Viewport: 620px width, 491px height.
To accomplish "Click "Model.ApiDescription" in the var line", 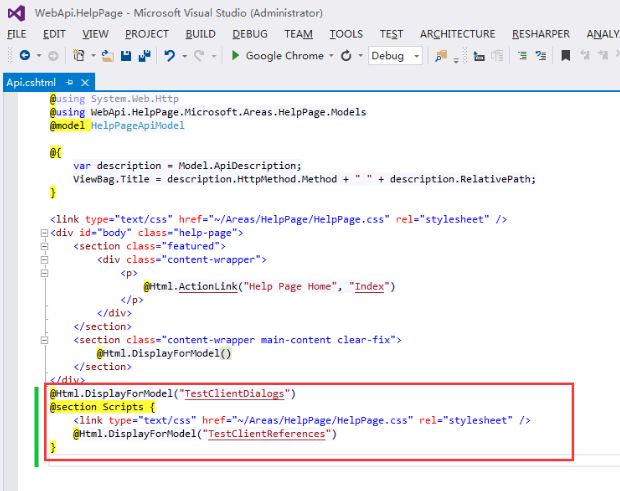I will coord(236,166).
